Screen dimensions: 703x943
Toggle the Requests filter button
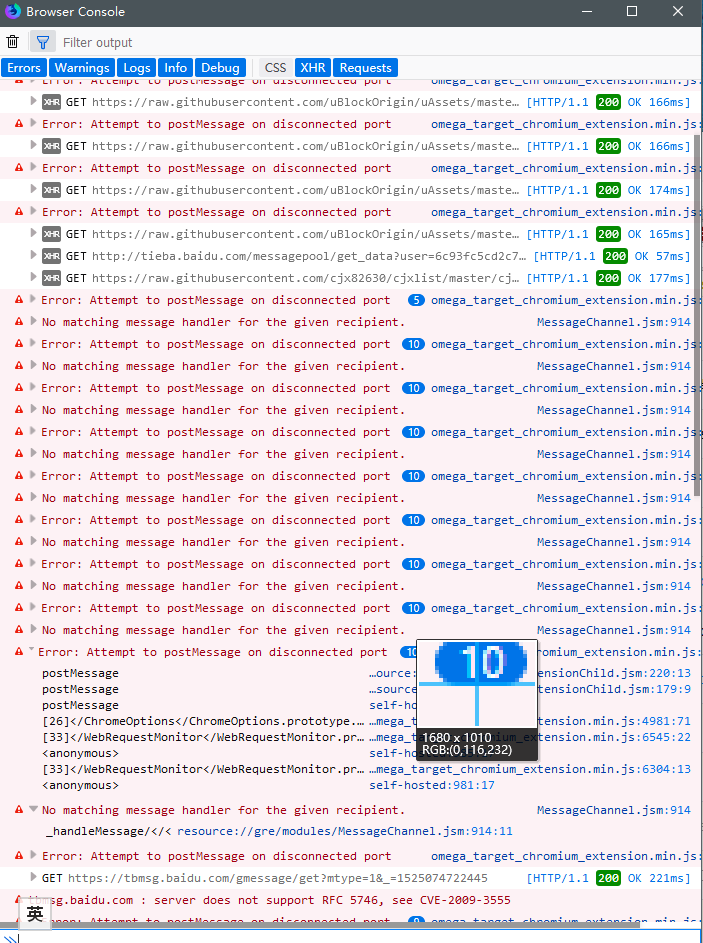click(365, 67)
